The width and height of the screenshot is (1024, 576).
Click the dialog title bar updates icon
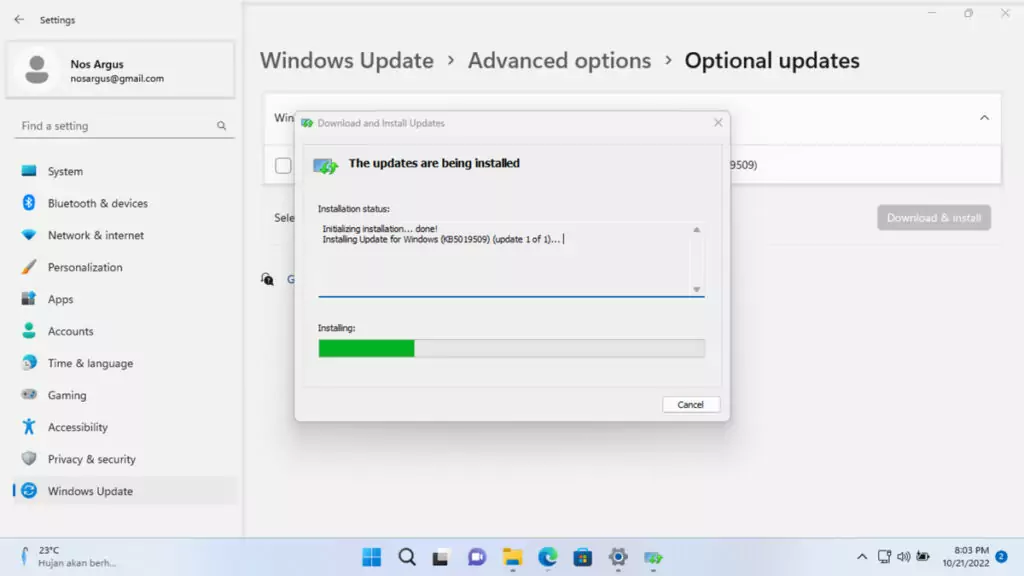pos(307,123)
